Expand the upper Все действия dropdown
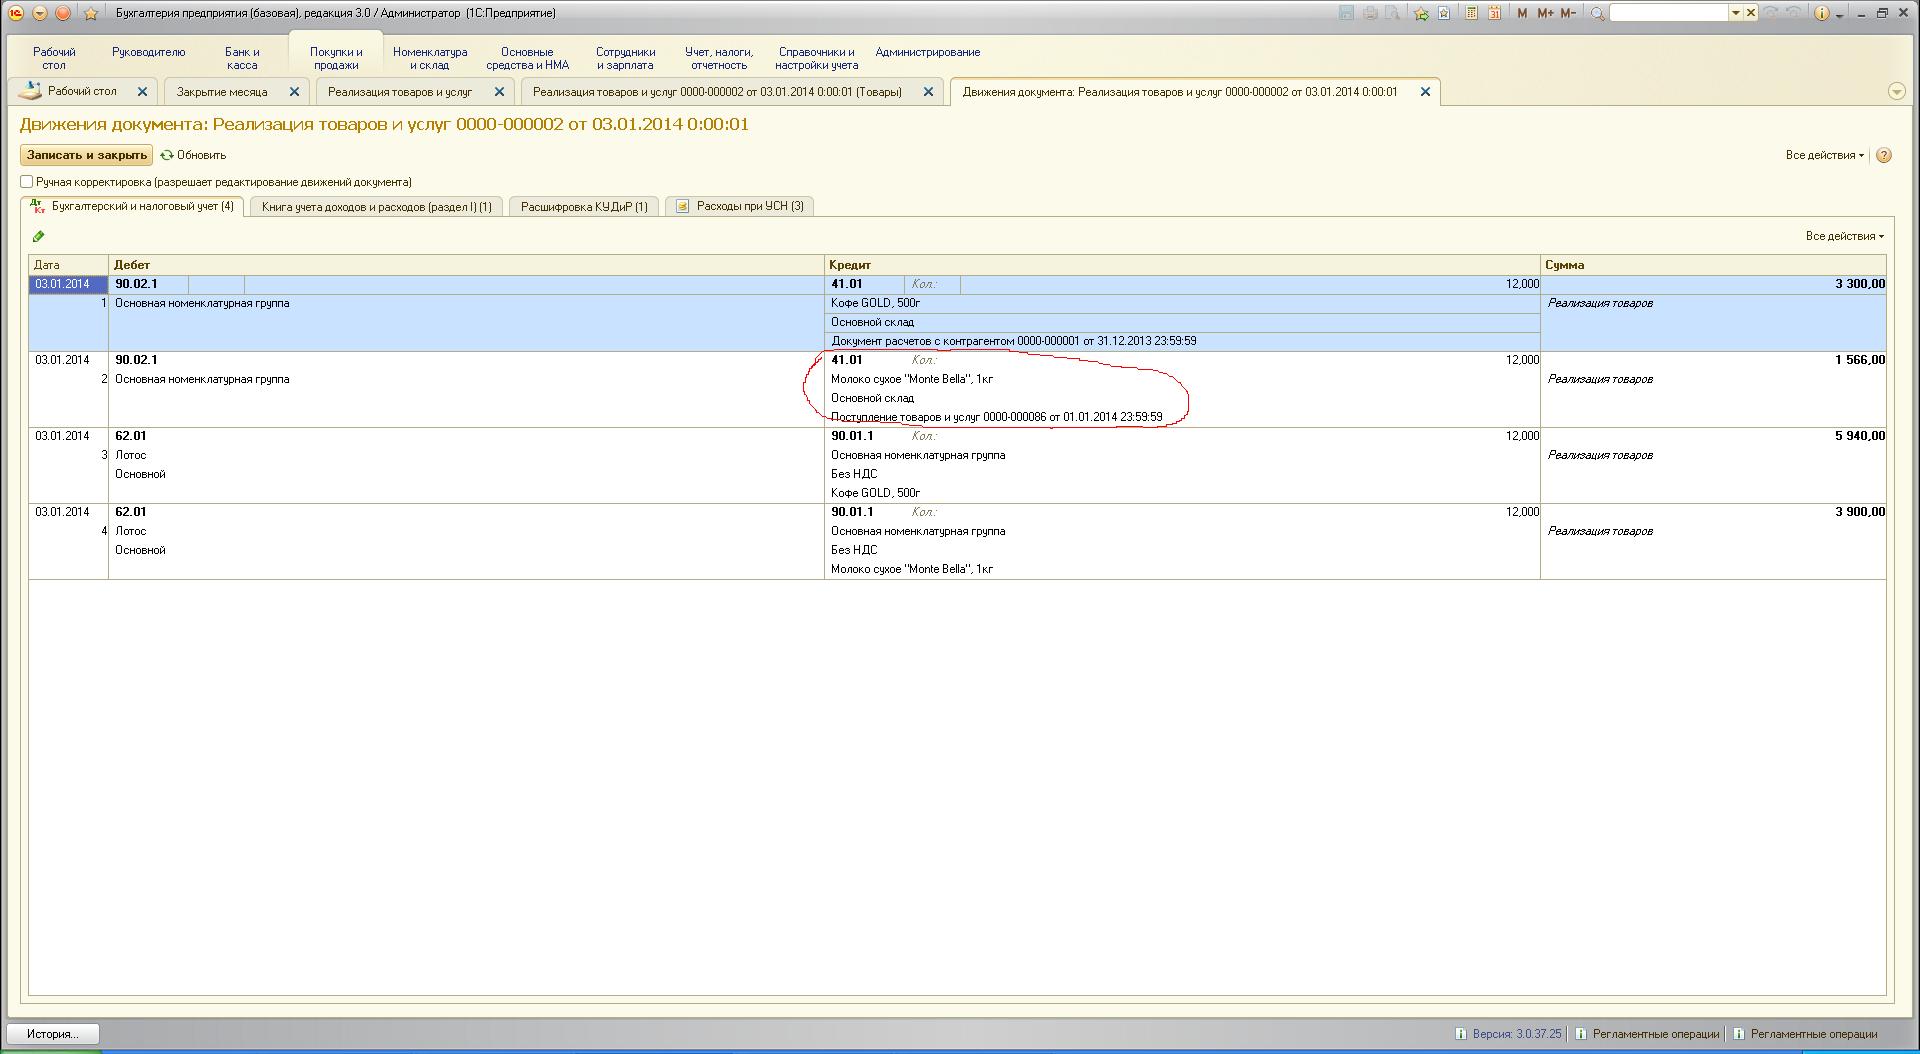 pyautogui.click(x=1824, y=155)
